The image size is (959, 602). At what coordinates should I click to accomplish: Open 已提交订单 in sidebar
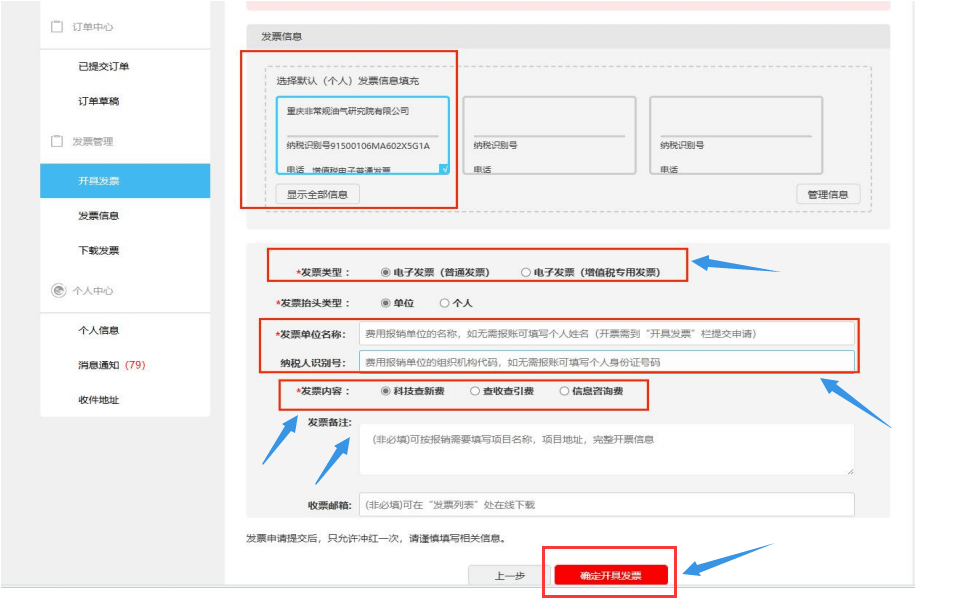pyautogui.click(x=104, y=67)
